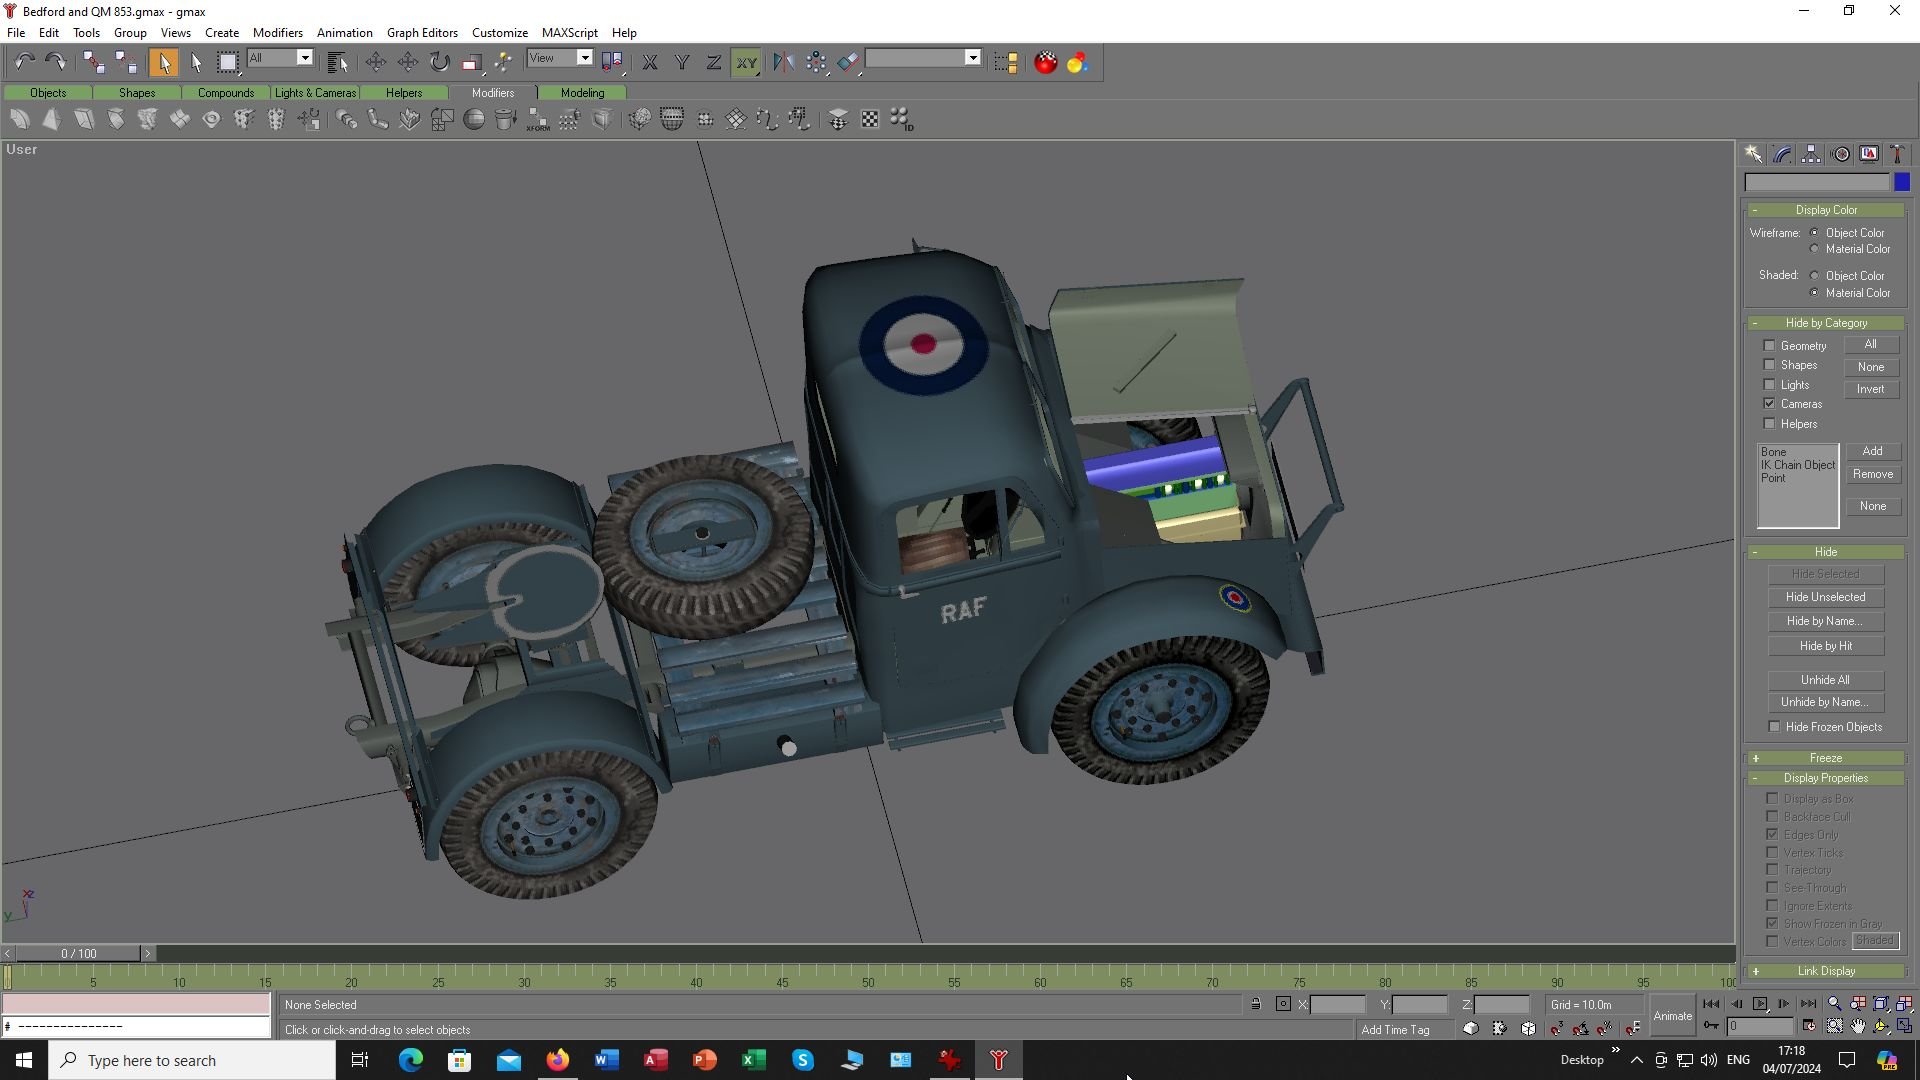Screen dimensions: 1920x1080
Task: Click the Undo arrow icon
Action: [x=24, y=62]
